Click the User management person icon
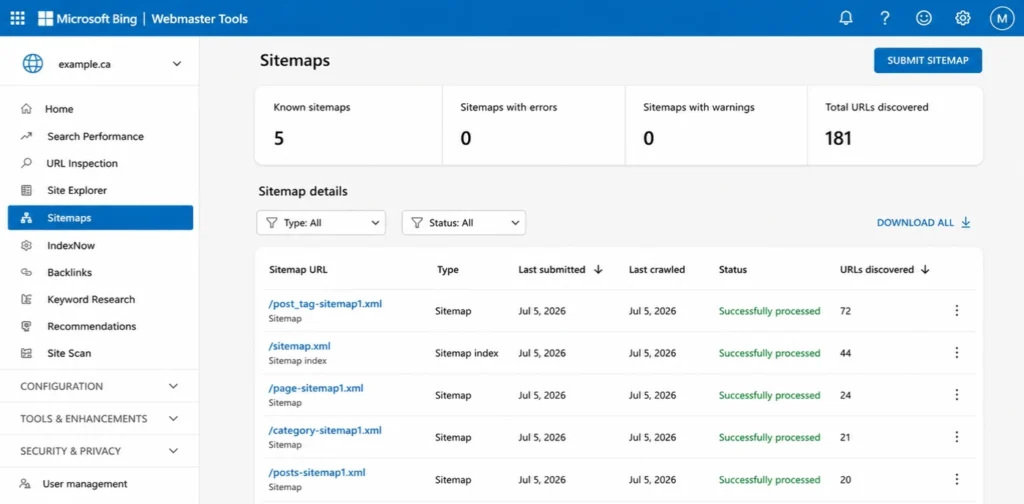This screenshot has width=1024, height=504. coord(25,484)
